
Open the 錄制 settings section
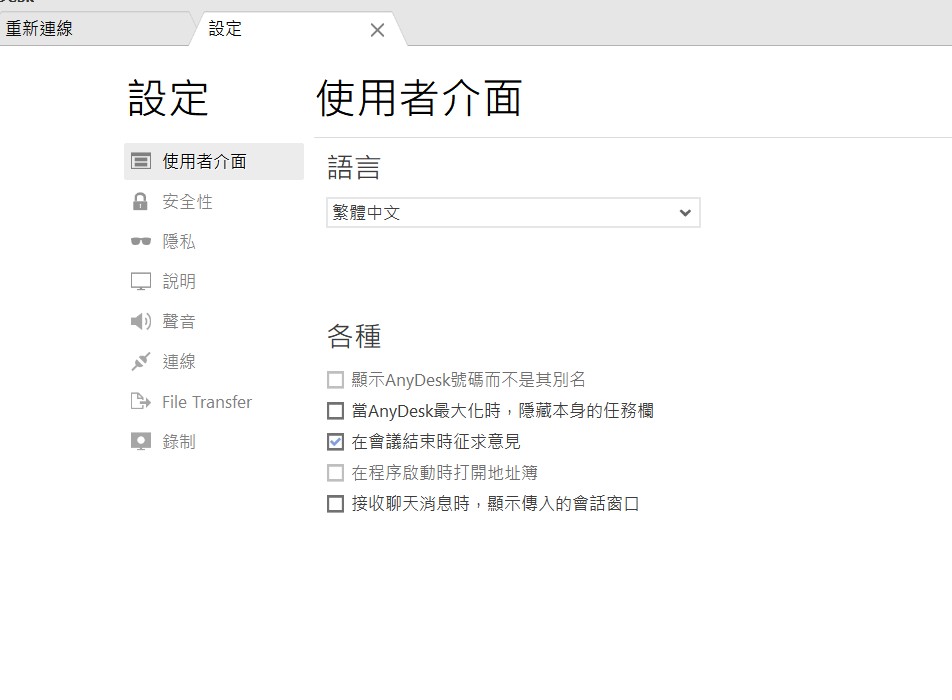pos(214,441)
